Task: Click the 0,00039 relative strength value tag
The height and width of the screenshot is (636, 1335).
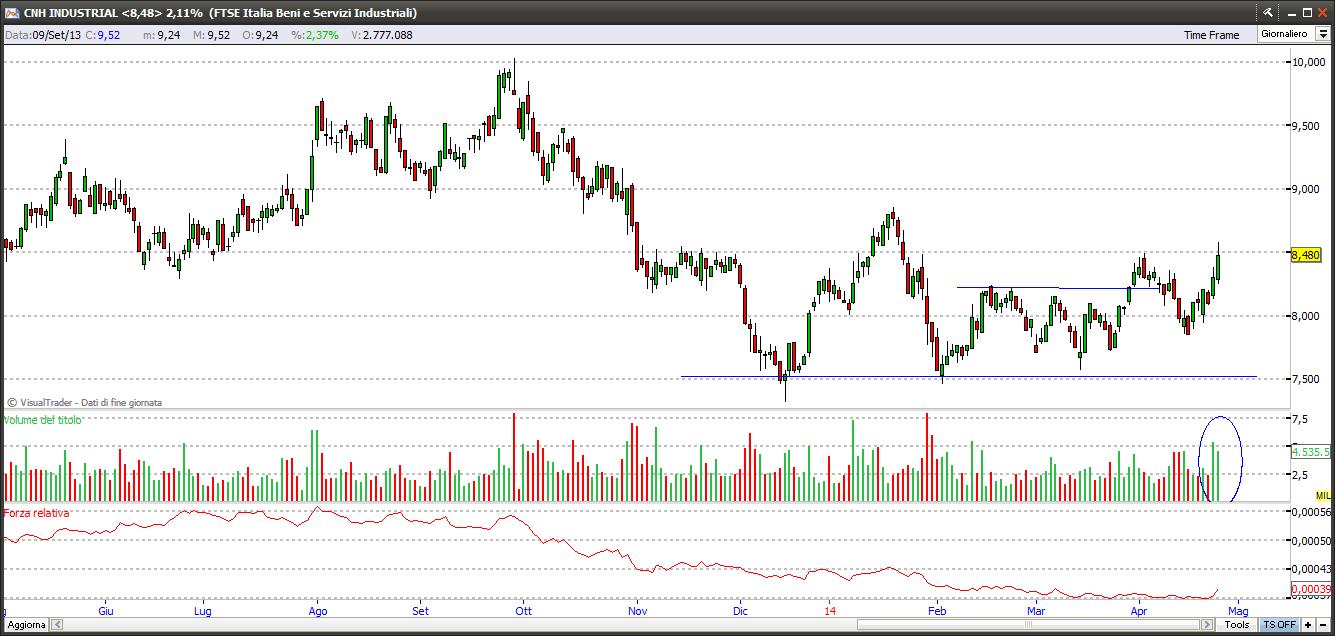Action: coord(1310,589)
